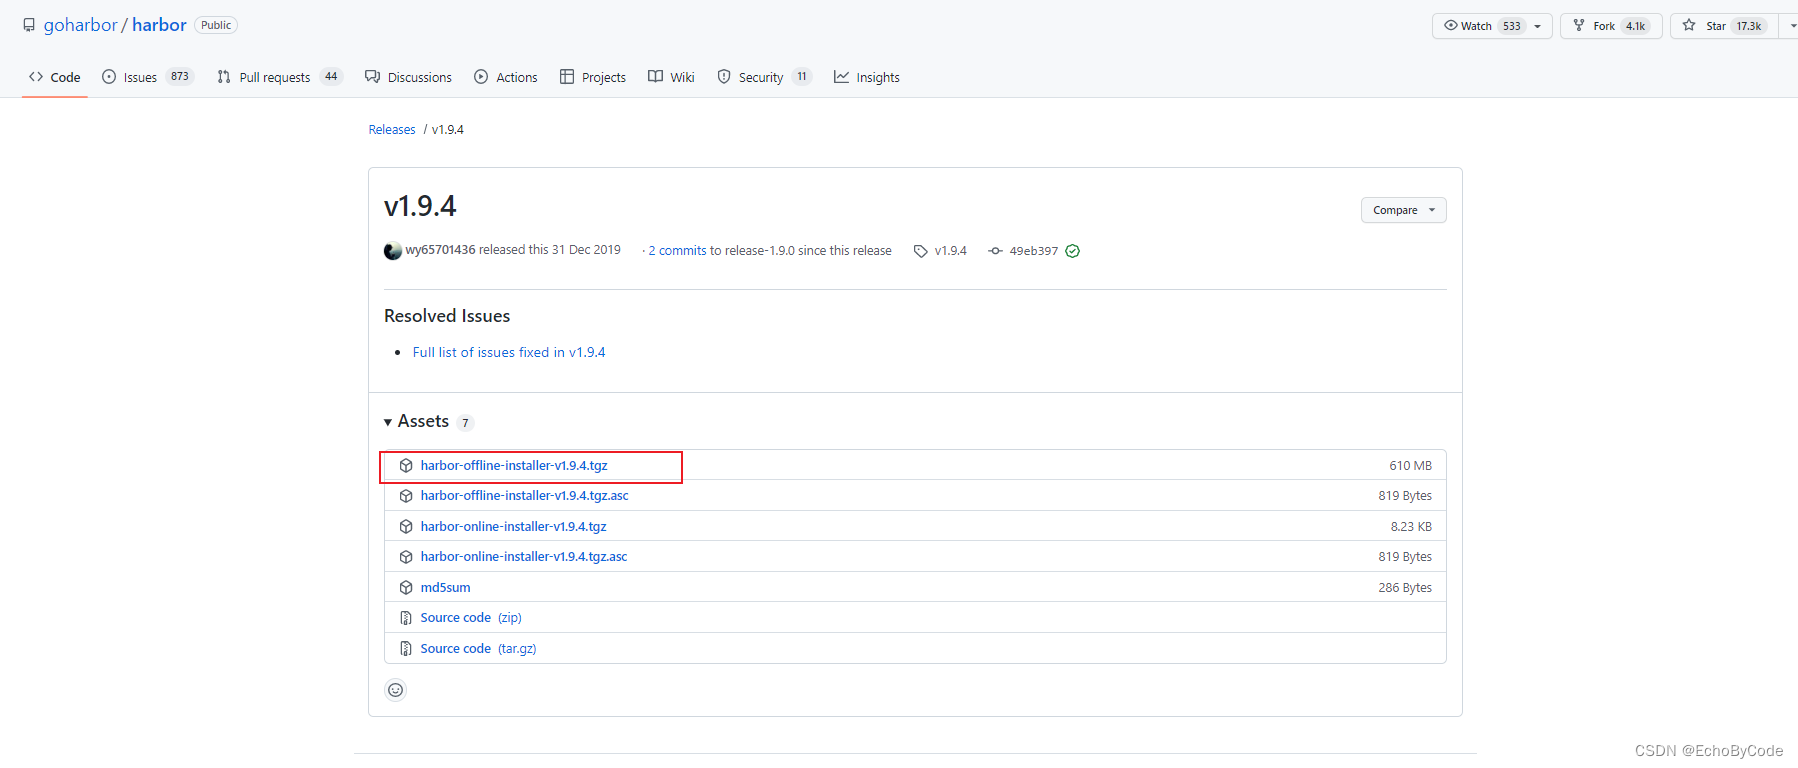This screenshot has width=1798, height=768.
Task: Click the Resolved Issues heading
Action: coord(447,316)
